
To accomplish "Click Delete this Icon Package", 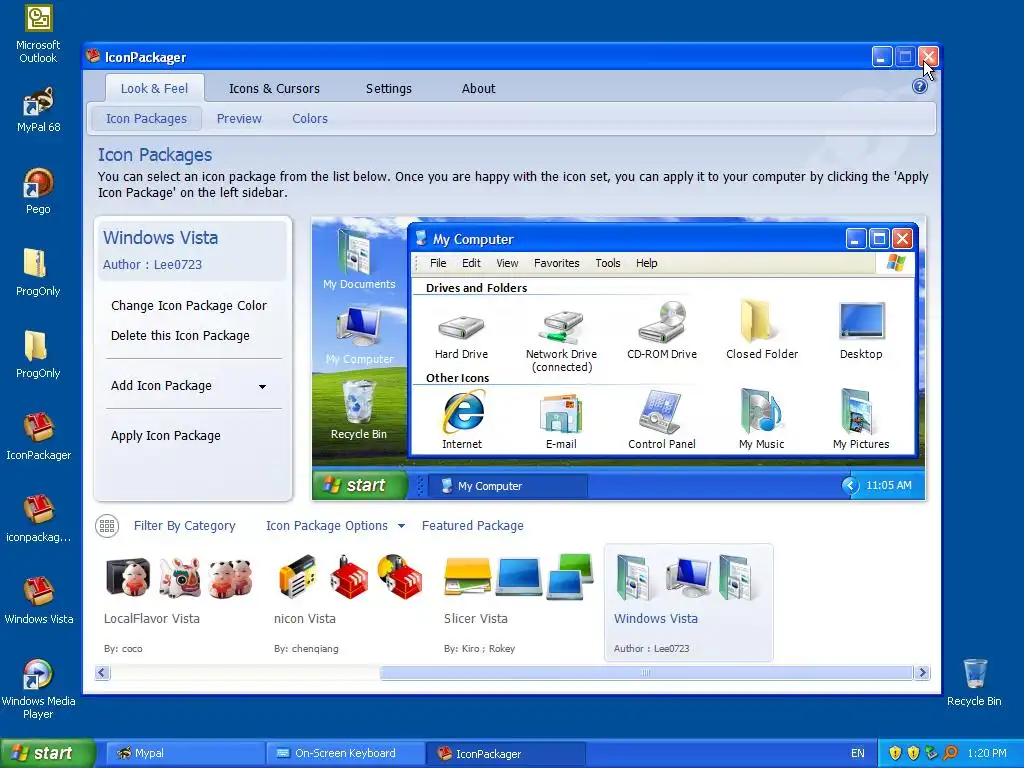I will click(x=180, y=336).
